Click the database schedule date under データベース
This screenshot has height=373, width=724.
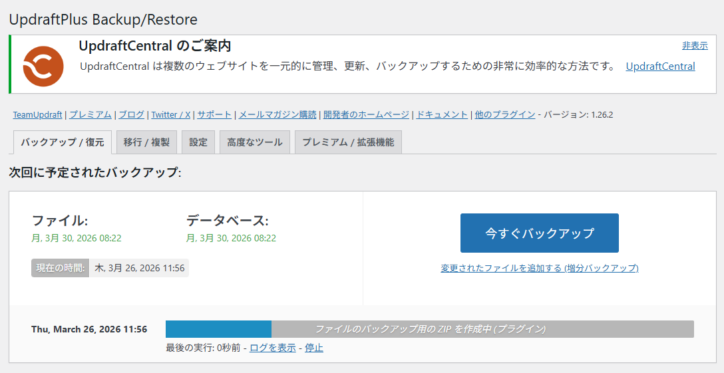pyautogui.click(x=231, y=238)
